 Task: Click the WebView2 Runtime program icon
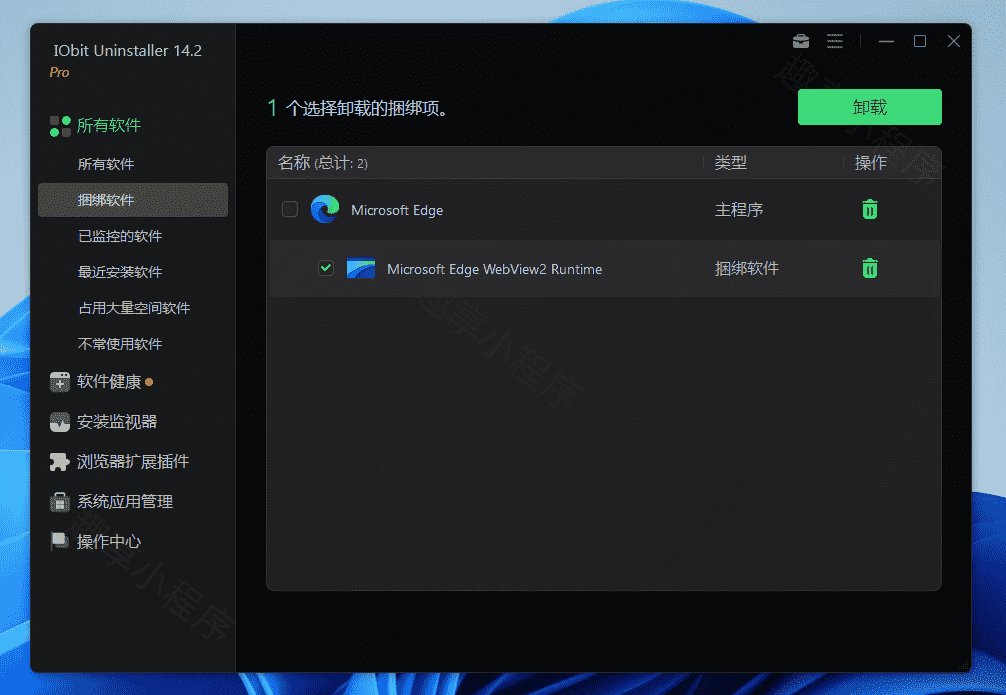[361, 268]
